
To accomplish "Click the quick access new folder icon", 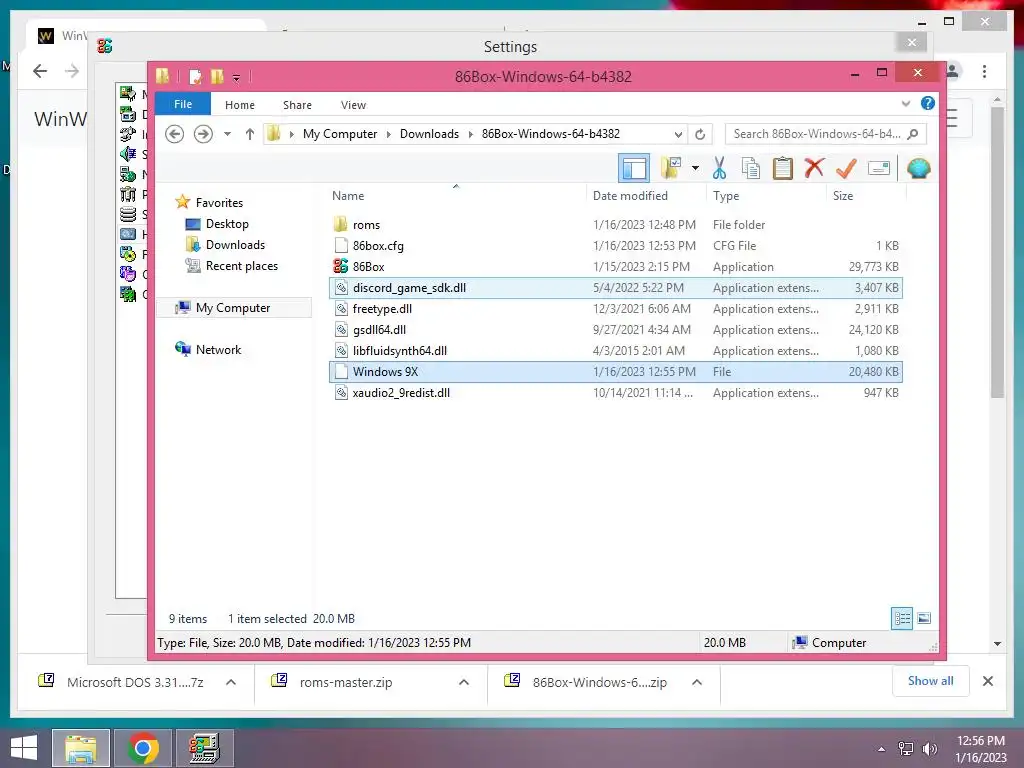I will click(x=217, y=76).
